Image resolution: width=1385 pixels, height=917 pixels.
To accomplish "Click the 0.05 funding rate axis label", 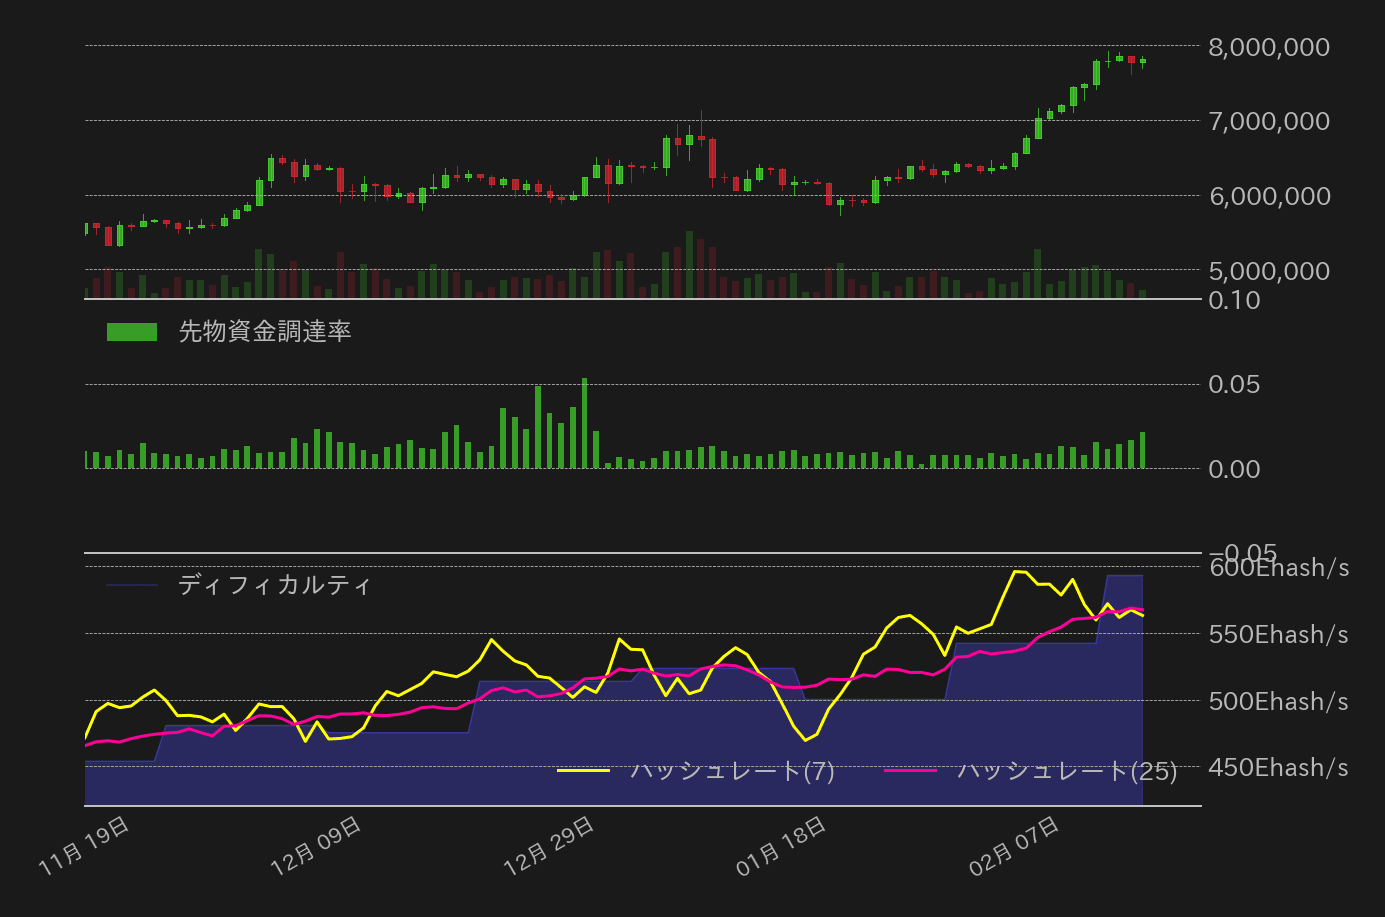I will (x=1234, y=385).
